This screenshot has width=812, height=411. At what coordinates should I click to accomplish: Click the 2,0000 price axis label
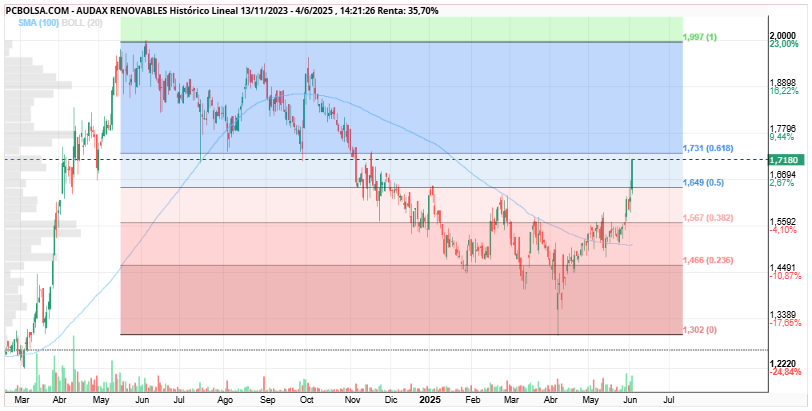[784, 36]
